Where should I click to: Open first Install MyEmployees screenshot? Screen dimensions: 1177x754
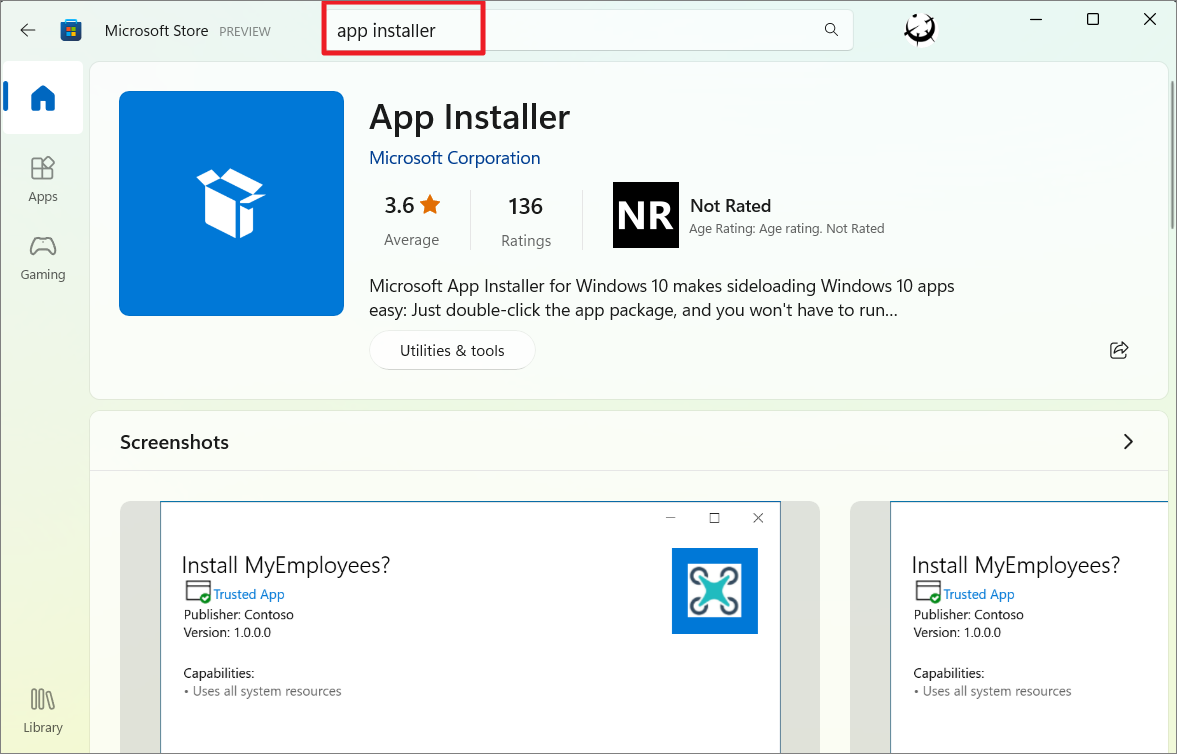pos(470,627)
